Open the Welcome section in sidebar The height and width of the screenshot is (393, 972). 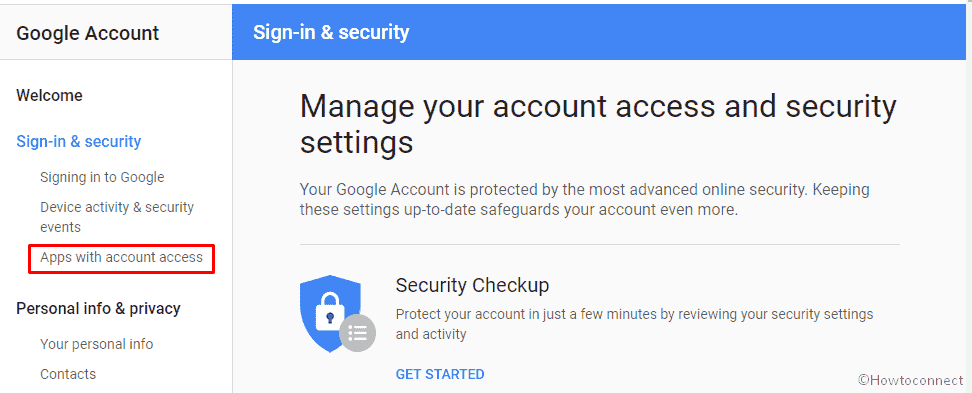pos(49,95)
